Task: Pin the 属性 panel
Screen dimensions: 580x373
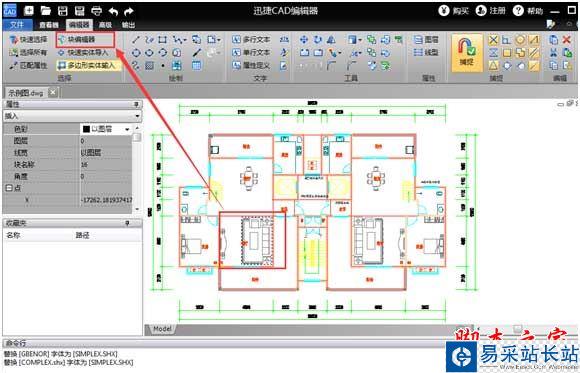Action: 136,105
